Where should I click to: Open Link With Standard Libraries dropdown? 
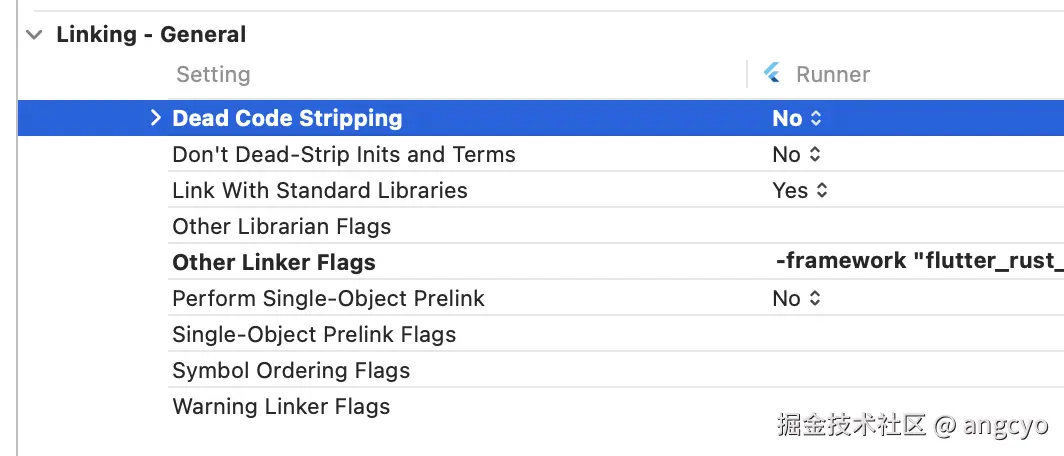pos(800,191)
